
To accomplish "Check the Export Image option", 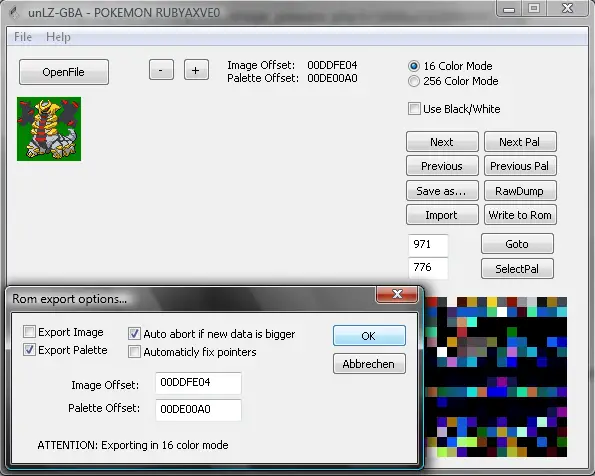I will click(x=29, y=332).
